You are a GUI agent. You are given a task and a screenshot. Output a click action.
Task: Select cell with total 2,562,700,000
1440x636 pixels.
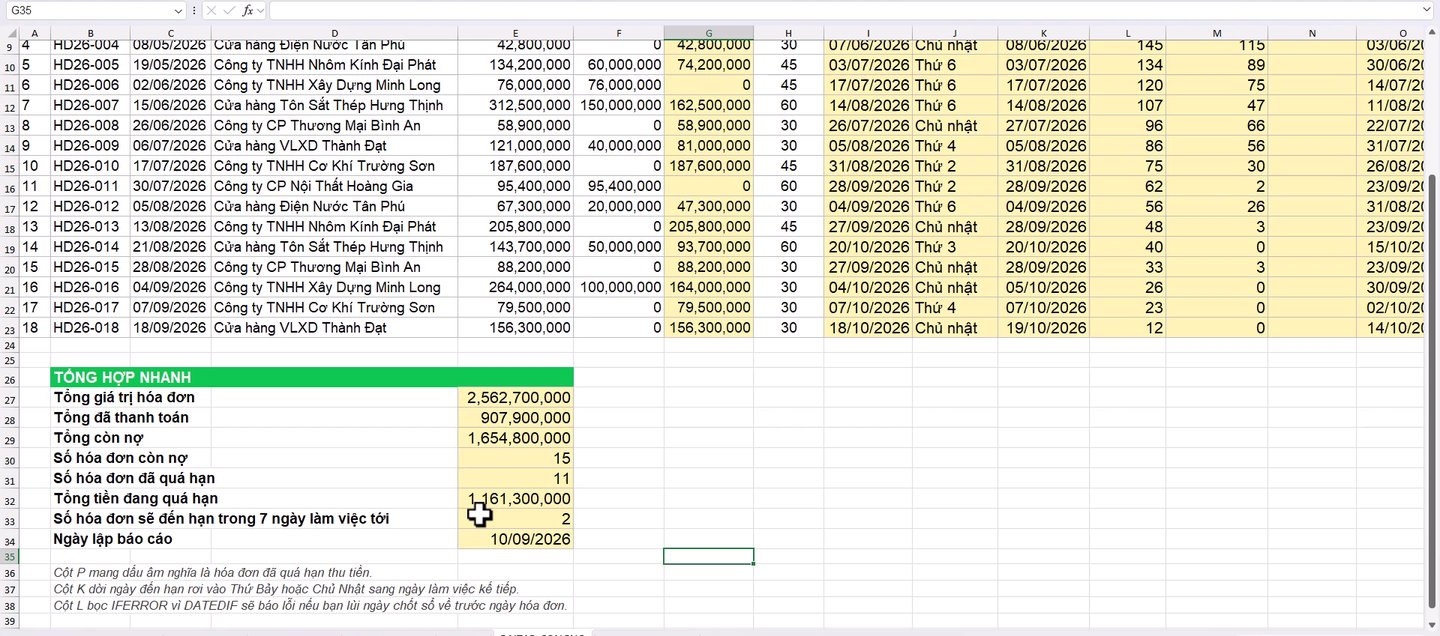click(516, 397)
